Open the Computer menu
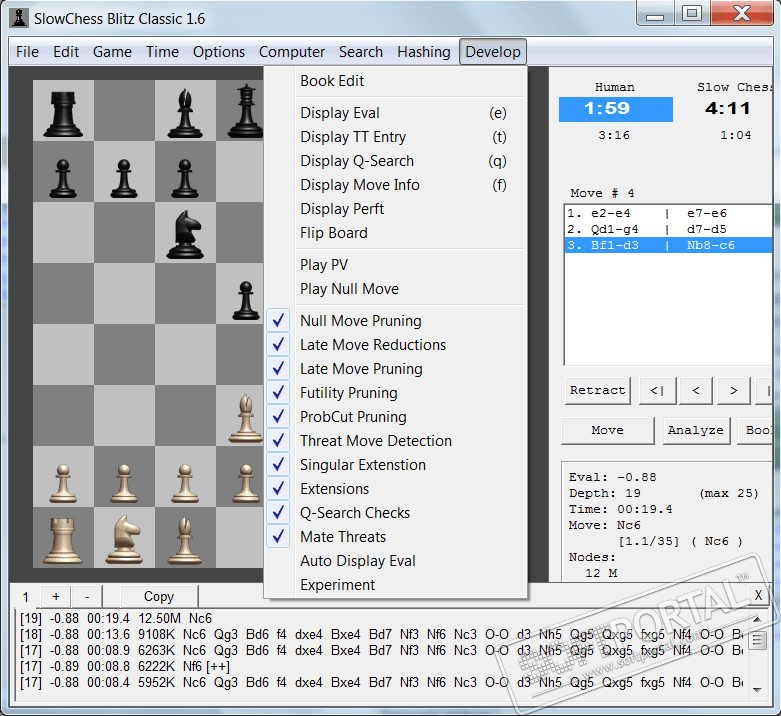 click(x=292, y=52)
